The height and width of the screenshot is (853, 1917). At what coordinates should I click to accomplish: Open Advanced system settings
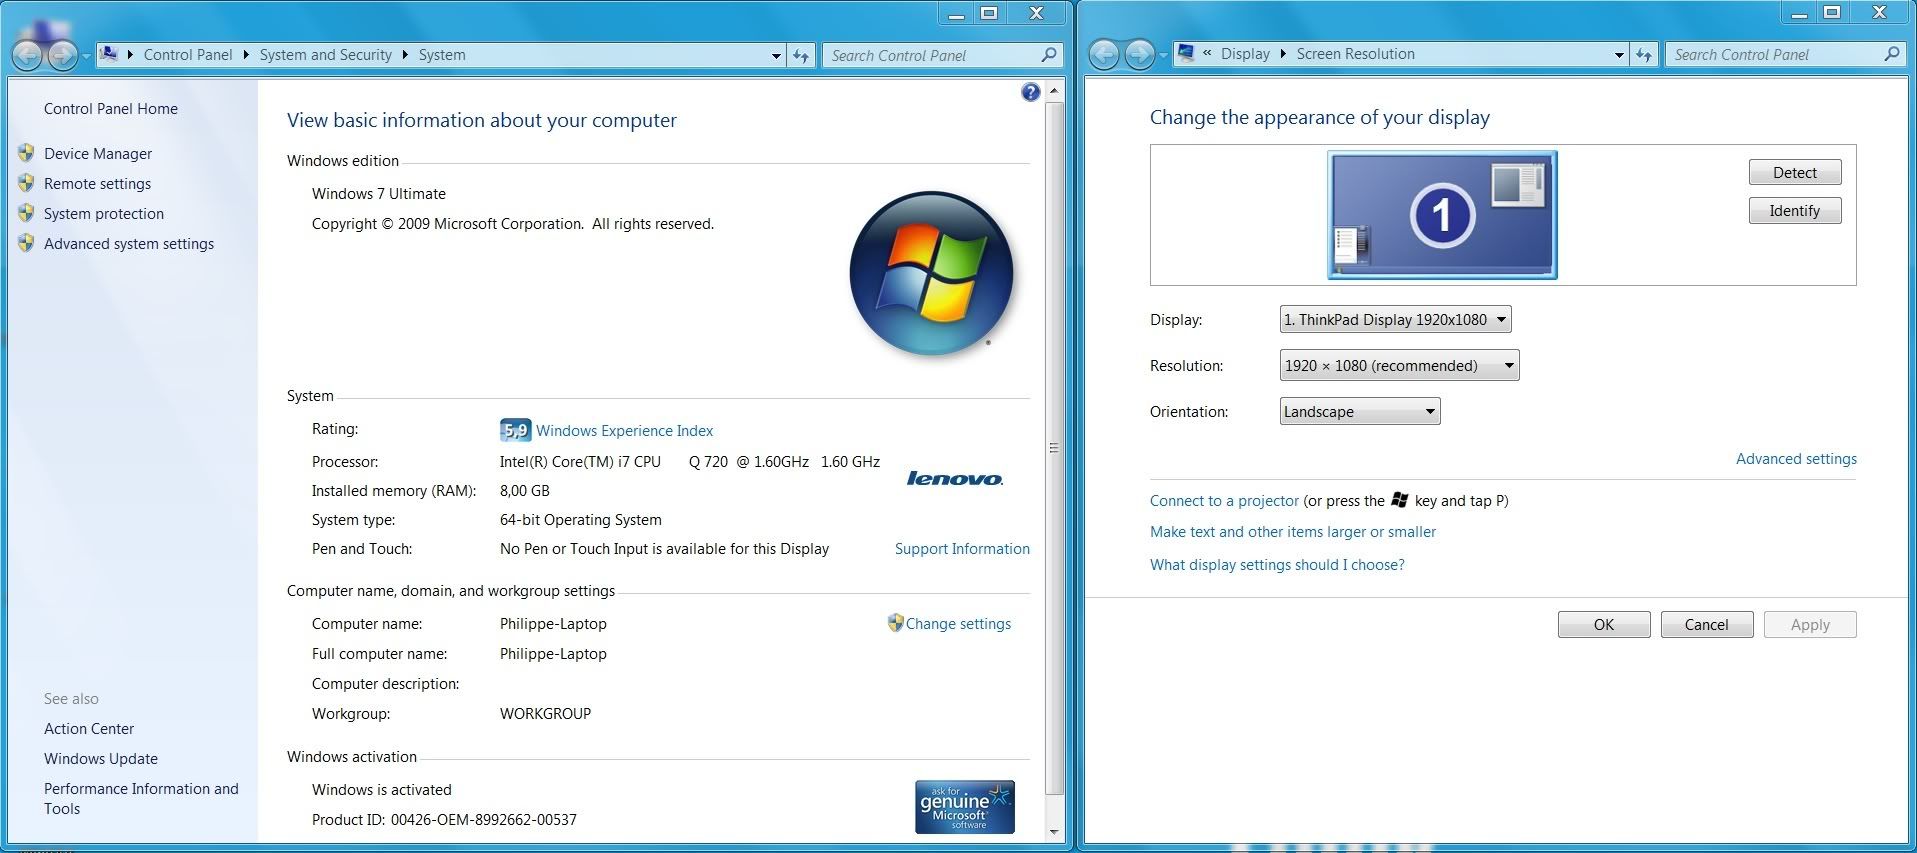[129, 243]
